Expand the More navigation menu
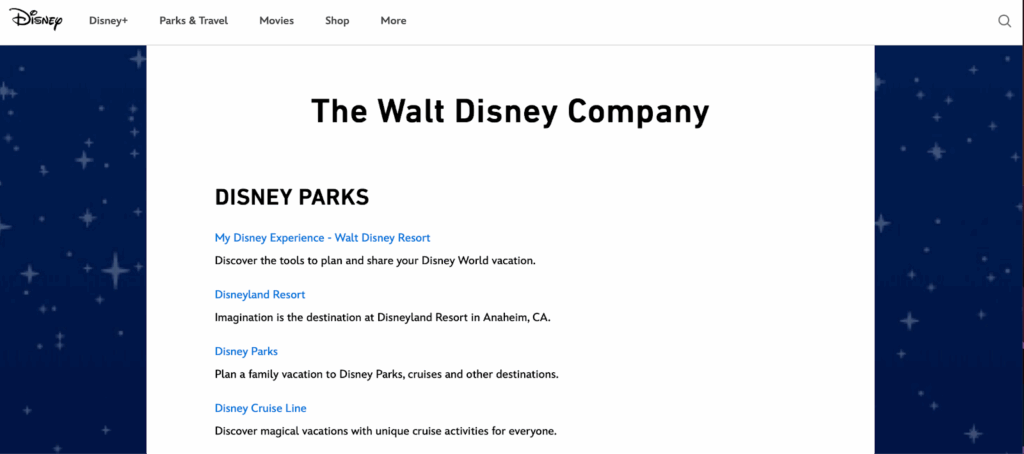 click(x=393, y=21)
